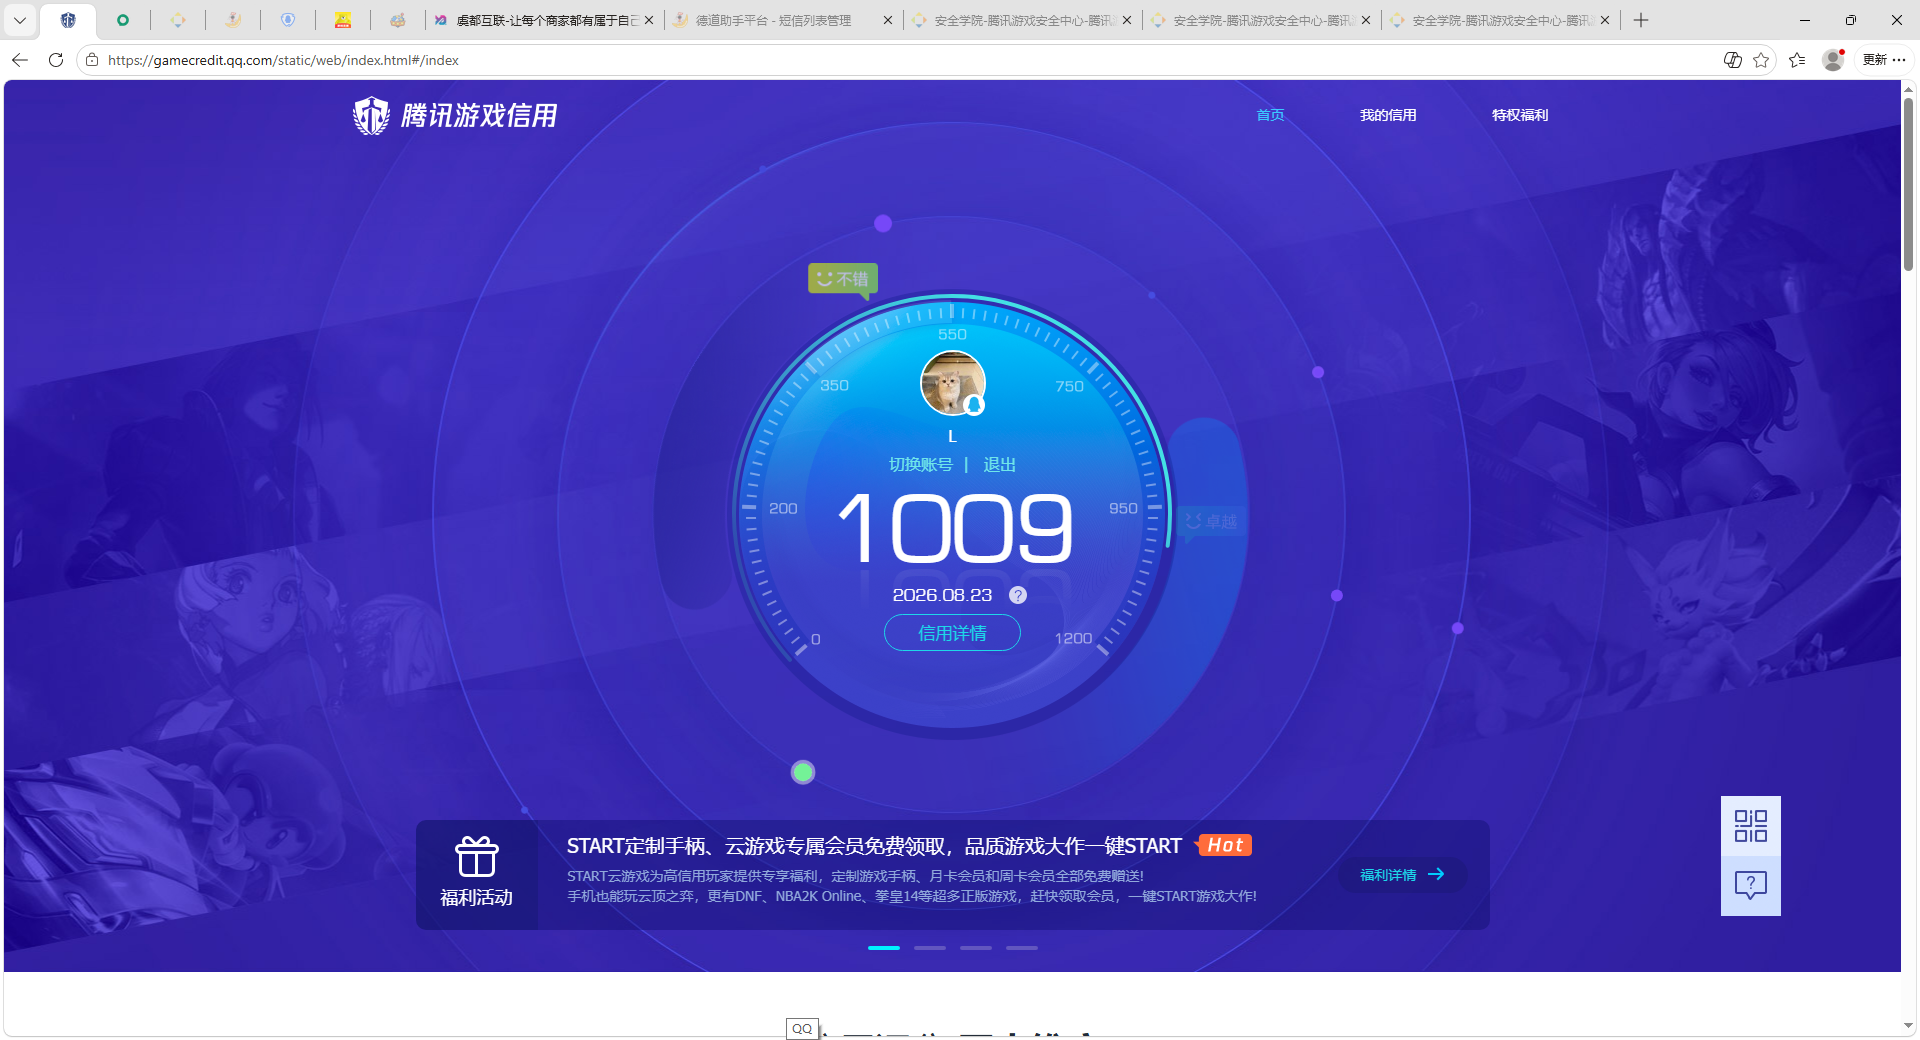Close the 安全学院 tab nearest the new-tab button

click(1605, 20)
